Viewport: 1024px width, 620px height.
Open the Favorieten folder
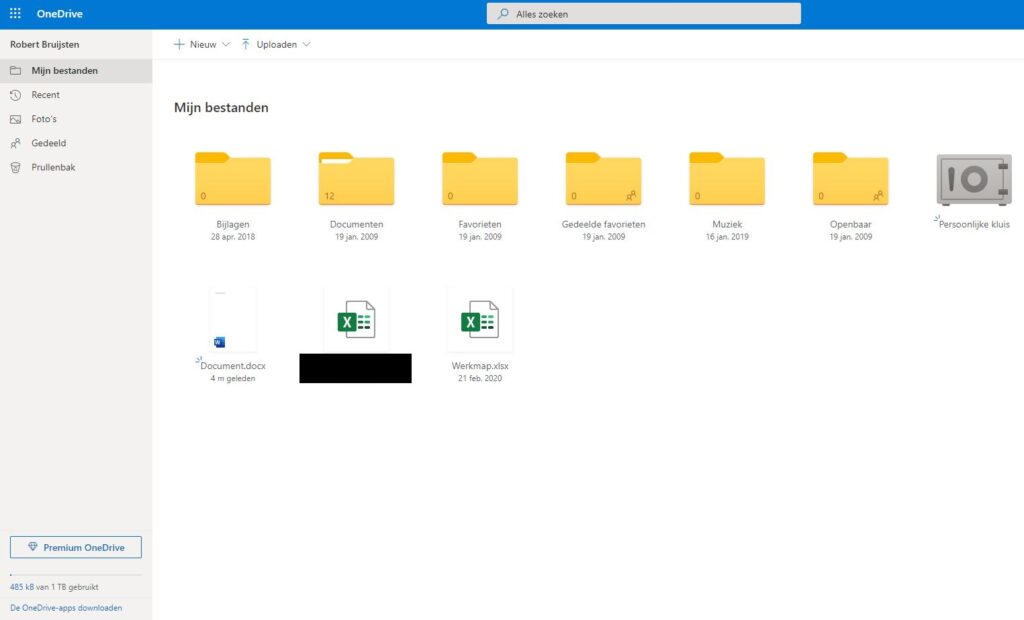[x=480, y=180]
